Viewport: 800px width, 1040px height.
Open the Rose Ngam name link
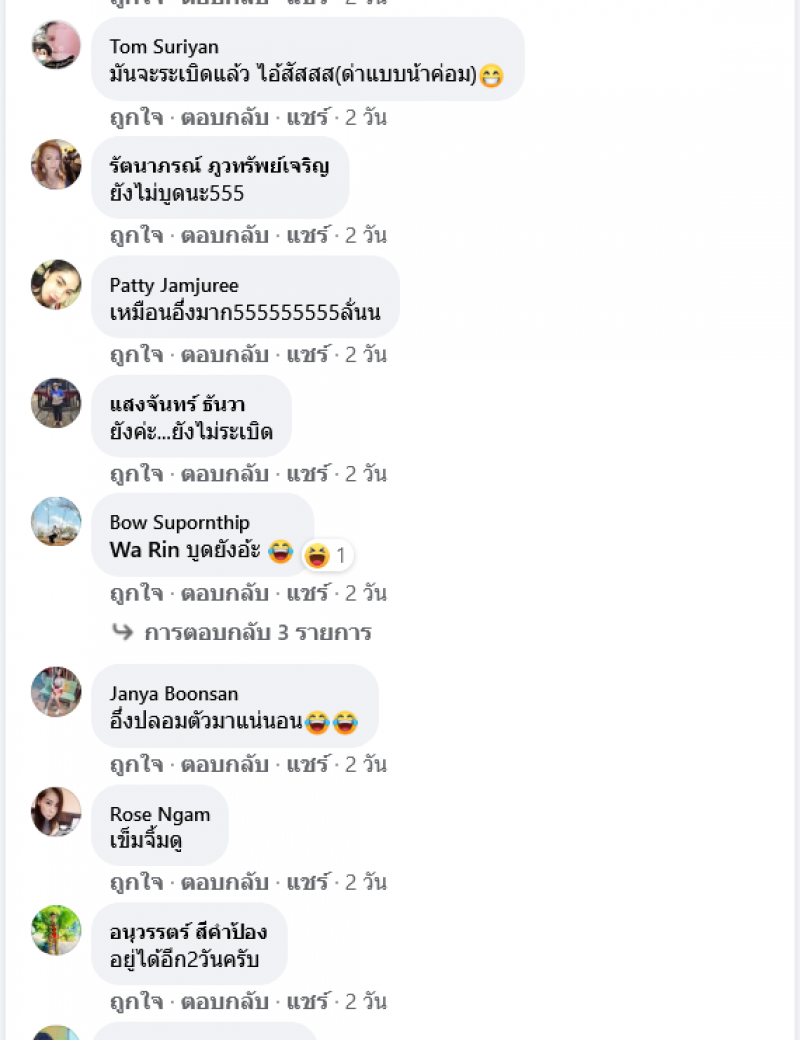point(160,814)
